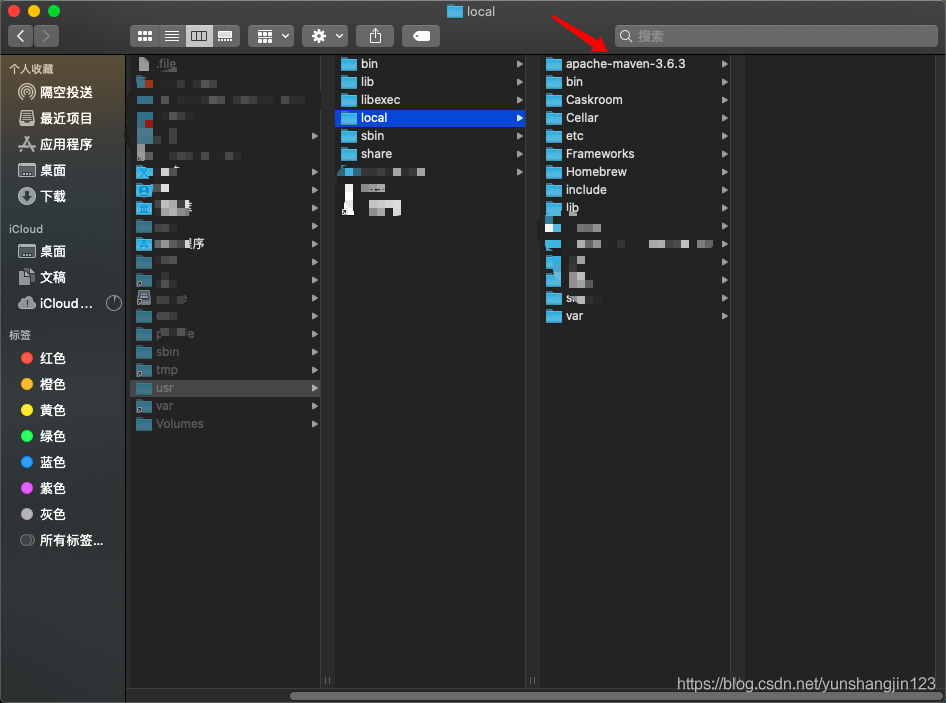Expand Cellar folder via its arrow
The height and width of the screenshot is (703, 946).
click(725, 118)
